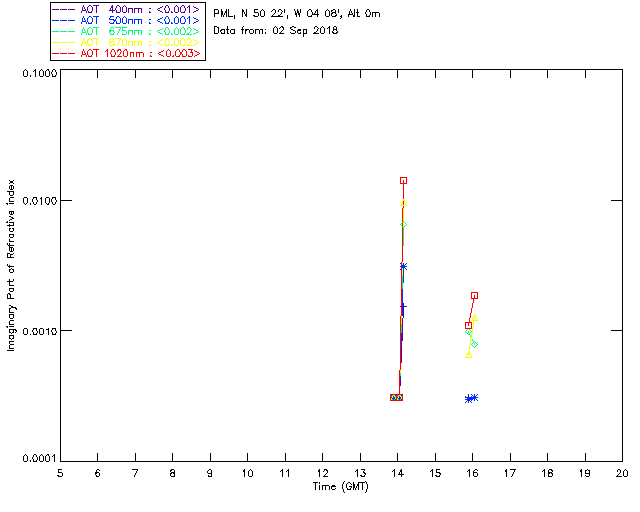
Task: Click the AOT 675nm legend entry
Action: tap(127, 31)
